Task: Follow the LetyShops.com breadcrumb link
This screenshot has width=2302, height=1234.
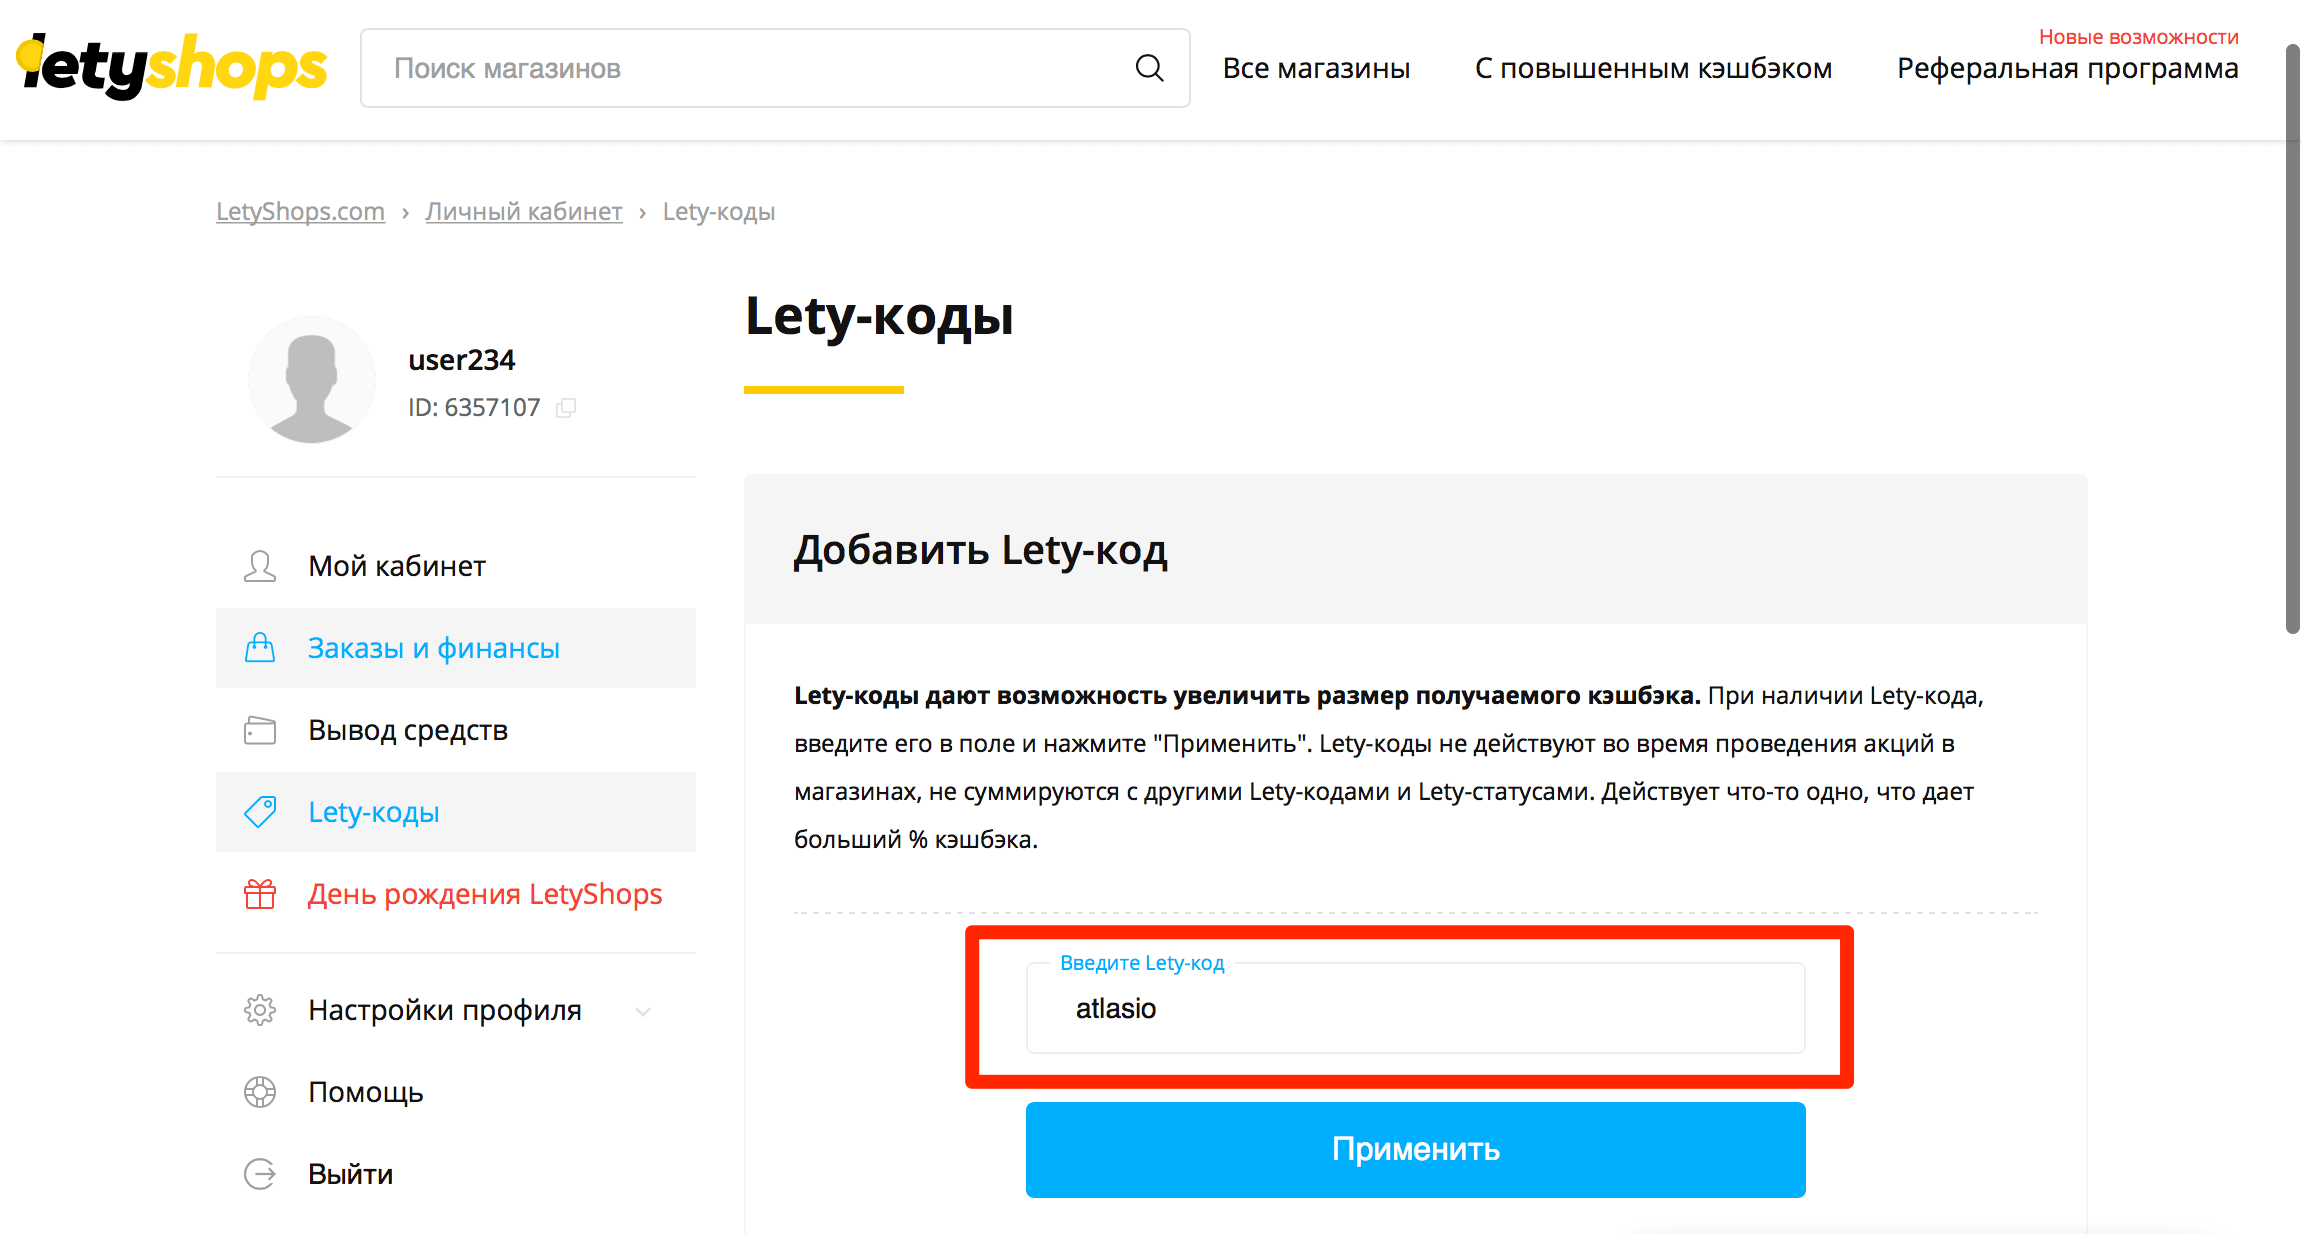Action: 300,212
